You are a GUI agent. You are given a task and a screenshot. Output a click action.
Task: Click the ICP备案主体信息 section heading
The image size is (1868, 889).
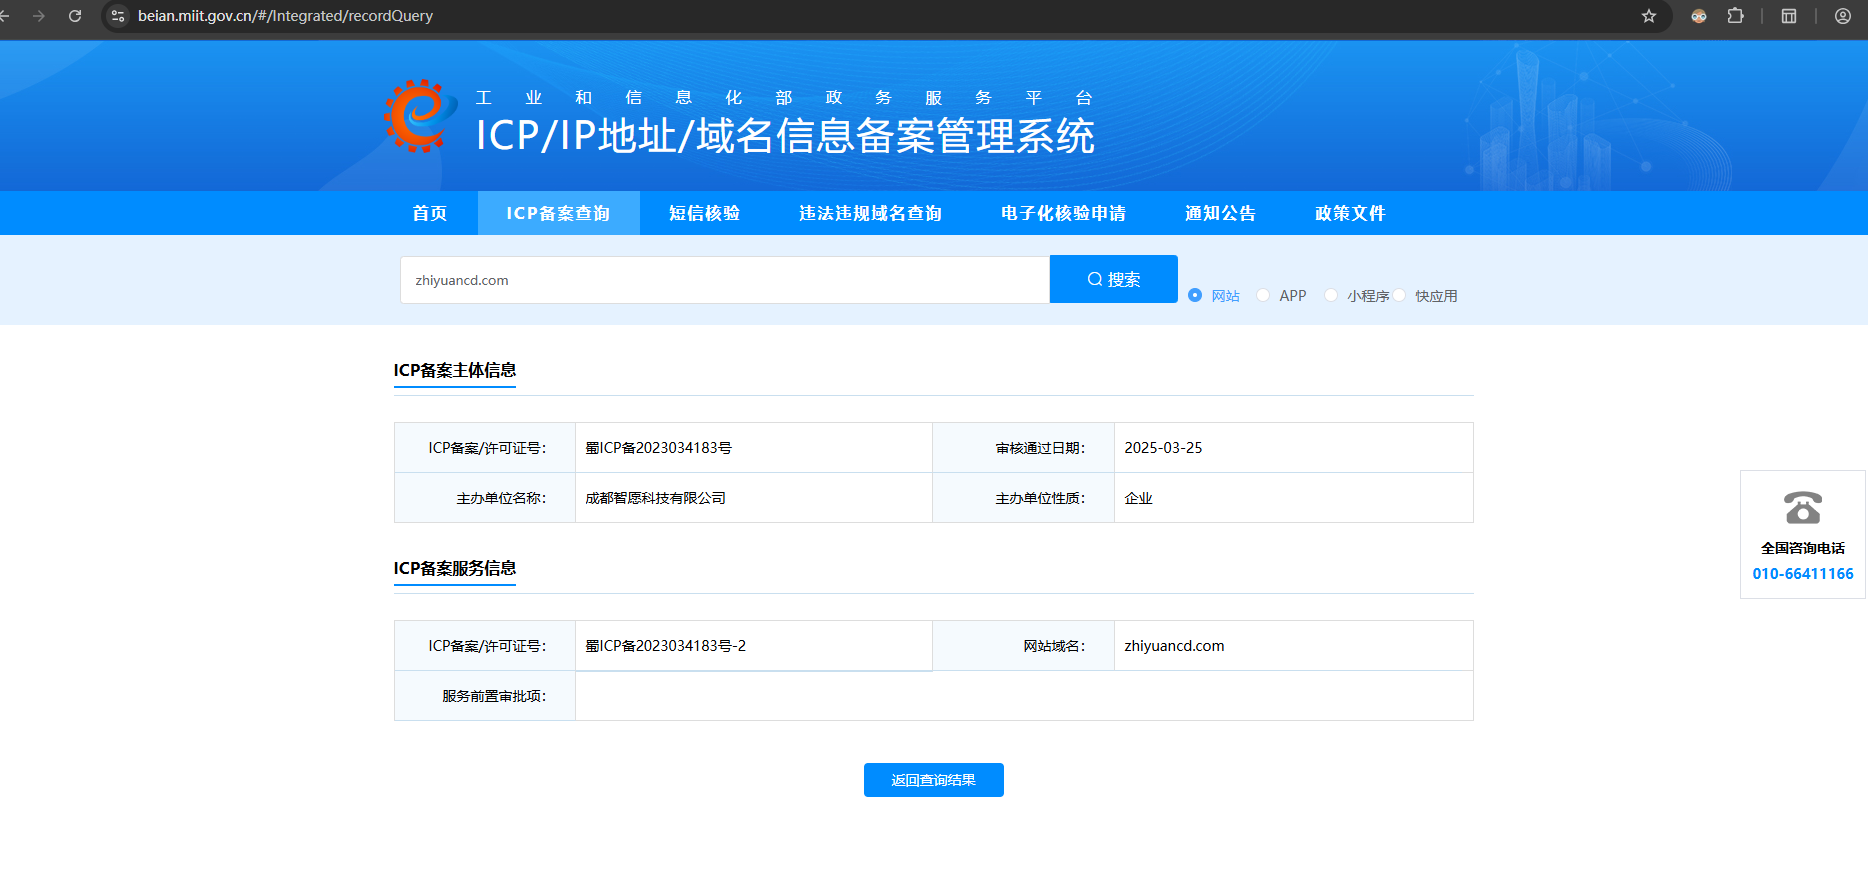tap(455, 370)
